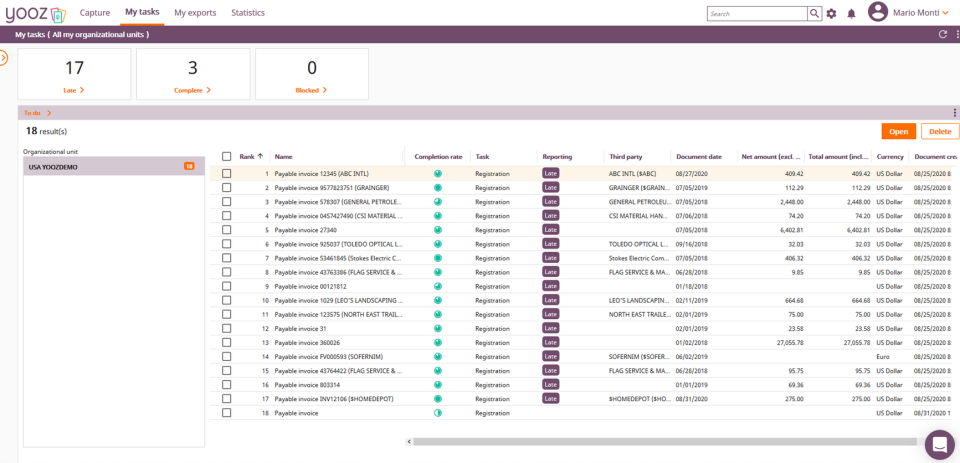Viewport: 960px width, 463px height.
Task: Click the orange 18 count badge
Action: click(x=189, y=166)
